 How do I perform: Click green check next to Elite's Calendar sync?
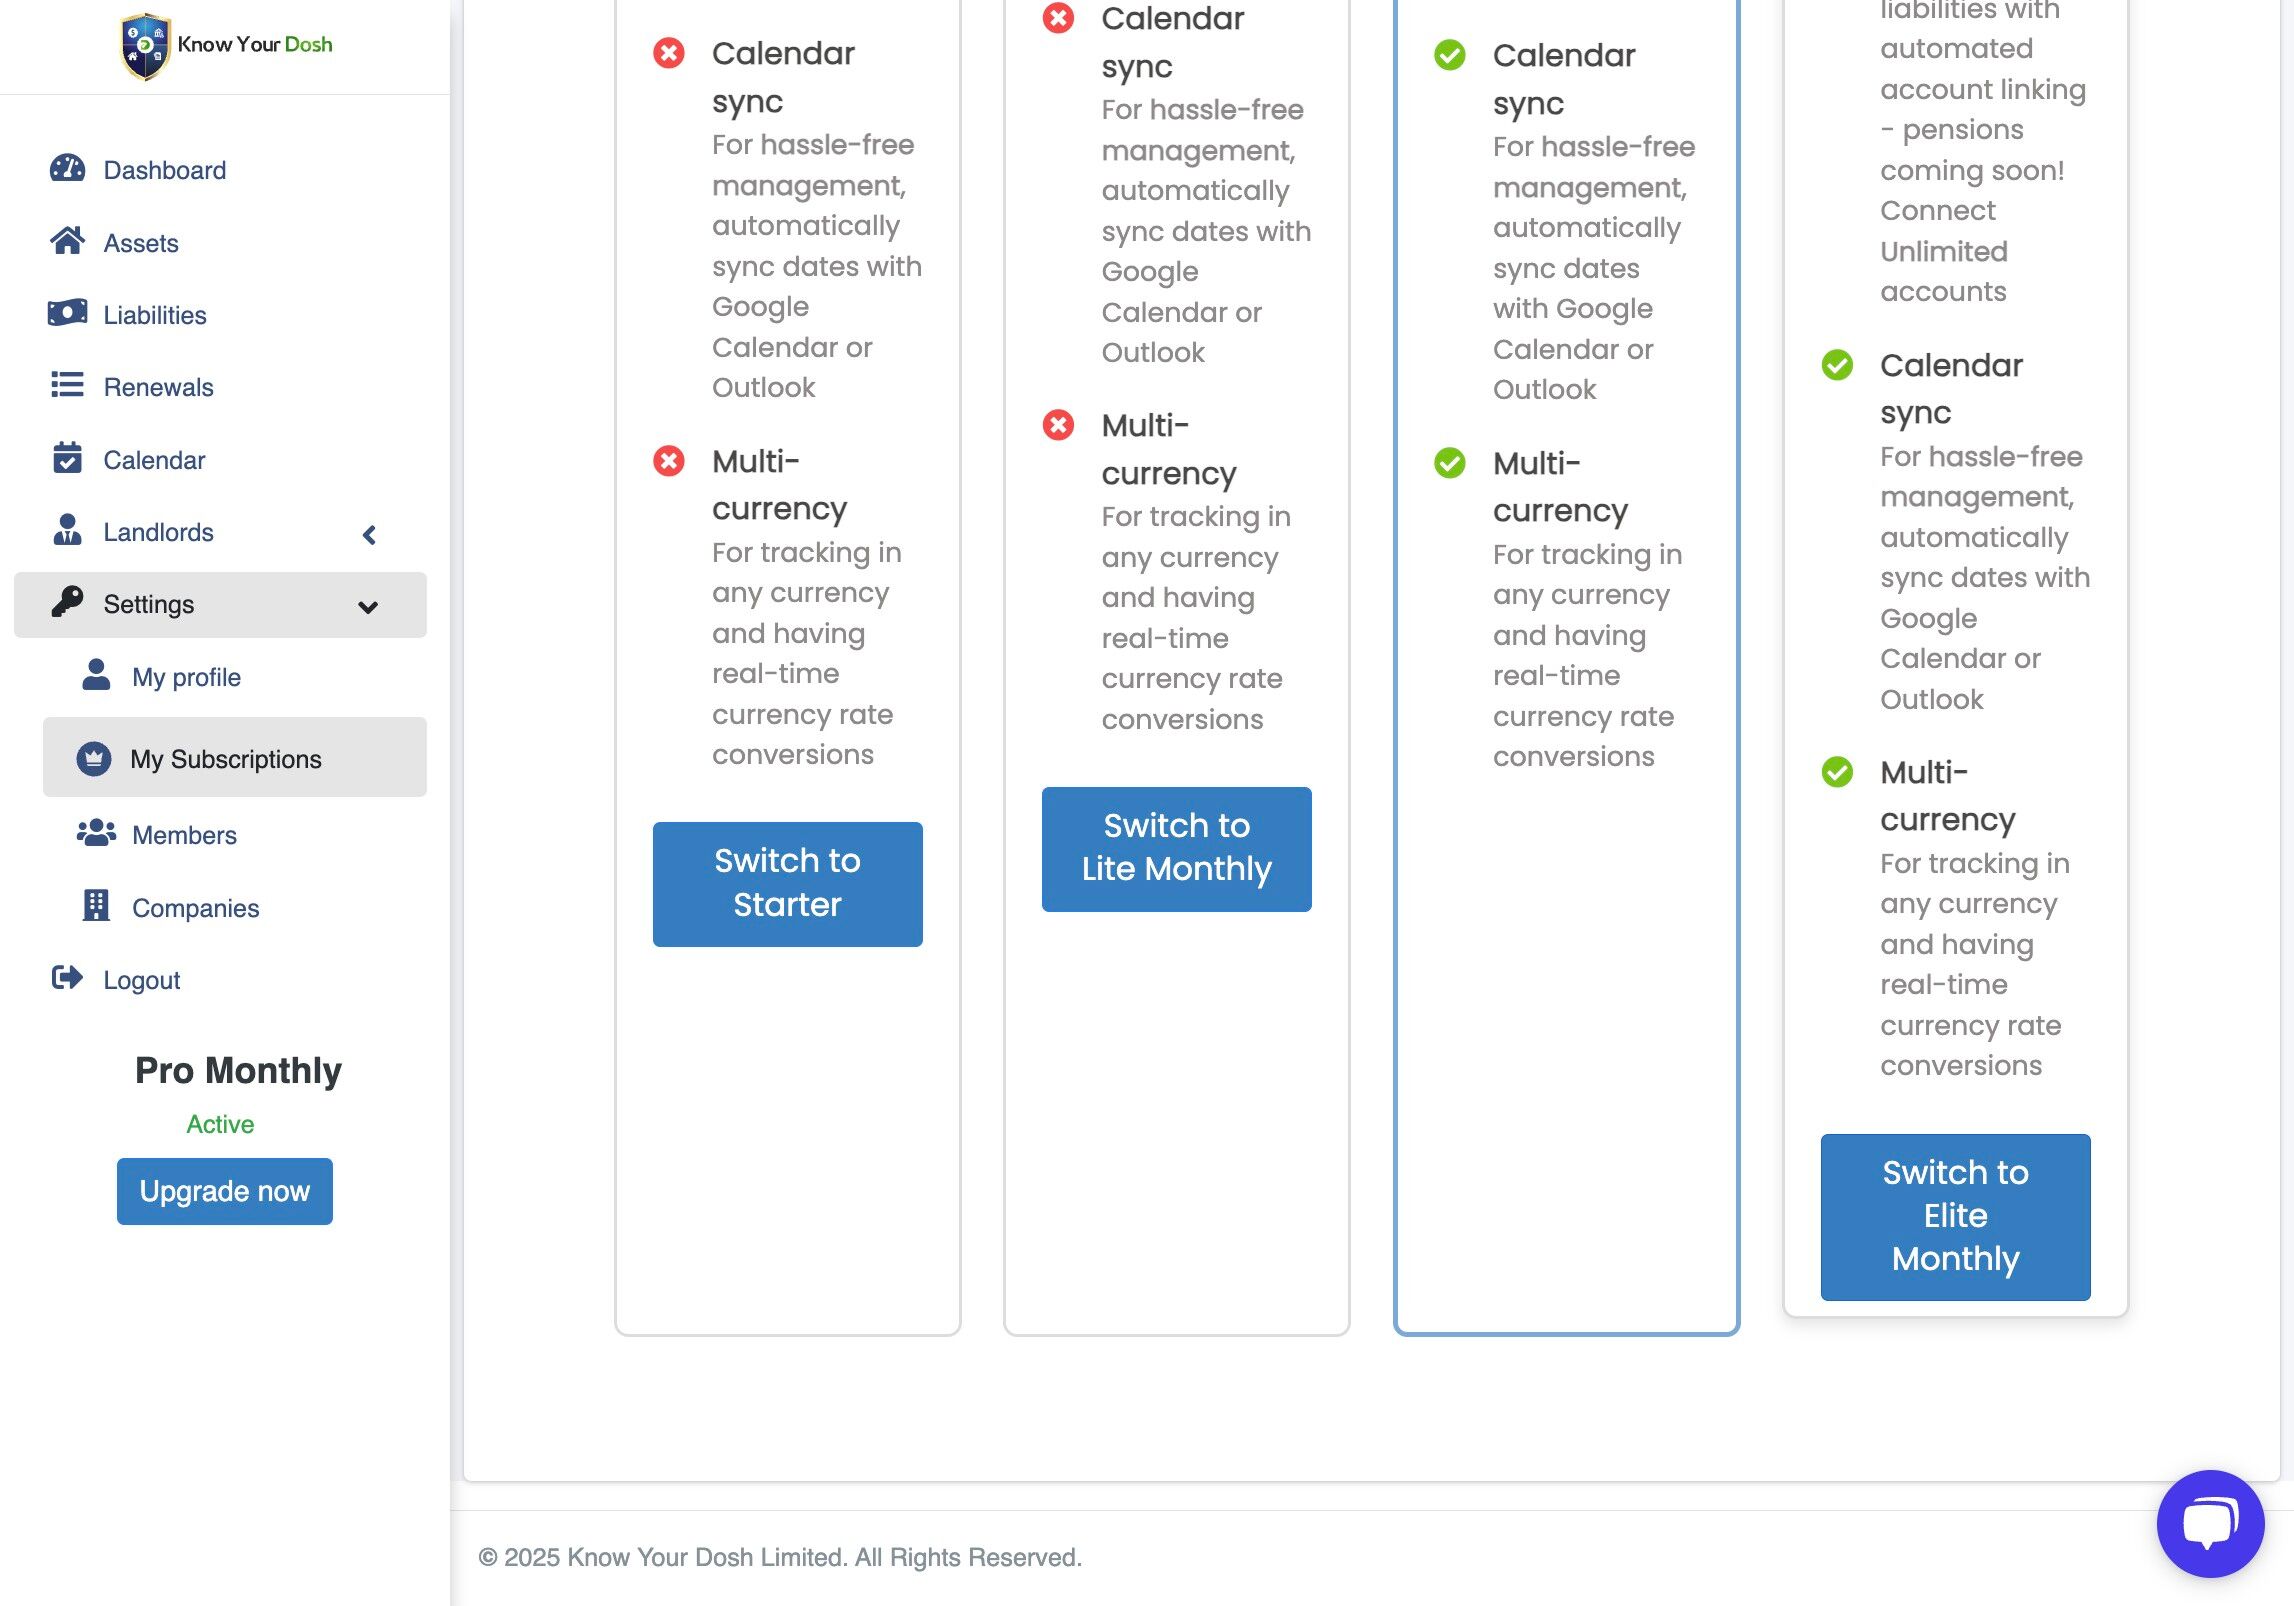coord(1836,365)
